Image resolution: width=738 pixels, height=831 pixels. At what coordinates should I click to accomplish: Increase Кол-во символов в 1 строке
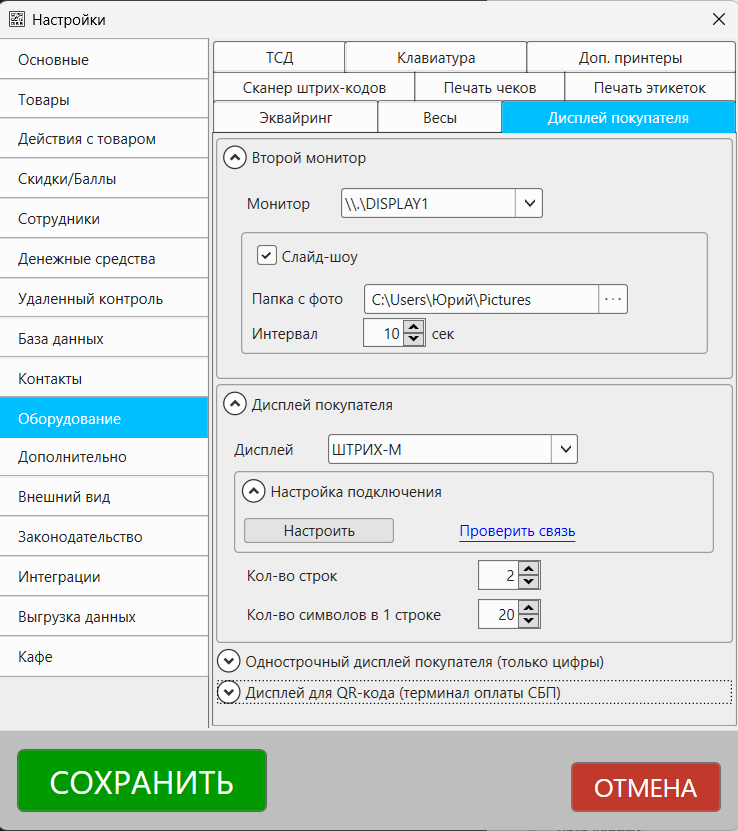pyautogui.click(x=529, y=607)
